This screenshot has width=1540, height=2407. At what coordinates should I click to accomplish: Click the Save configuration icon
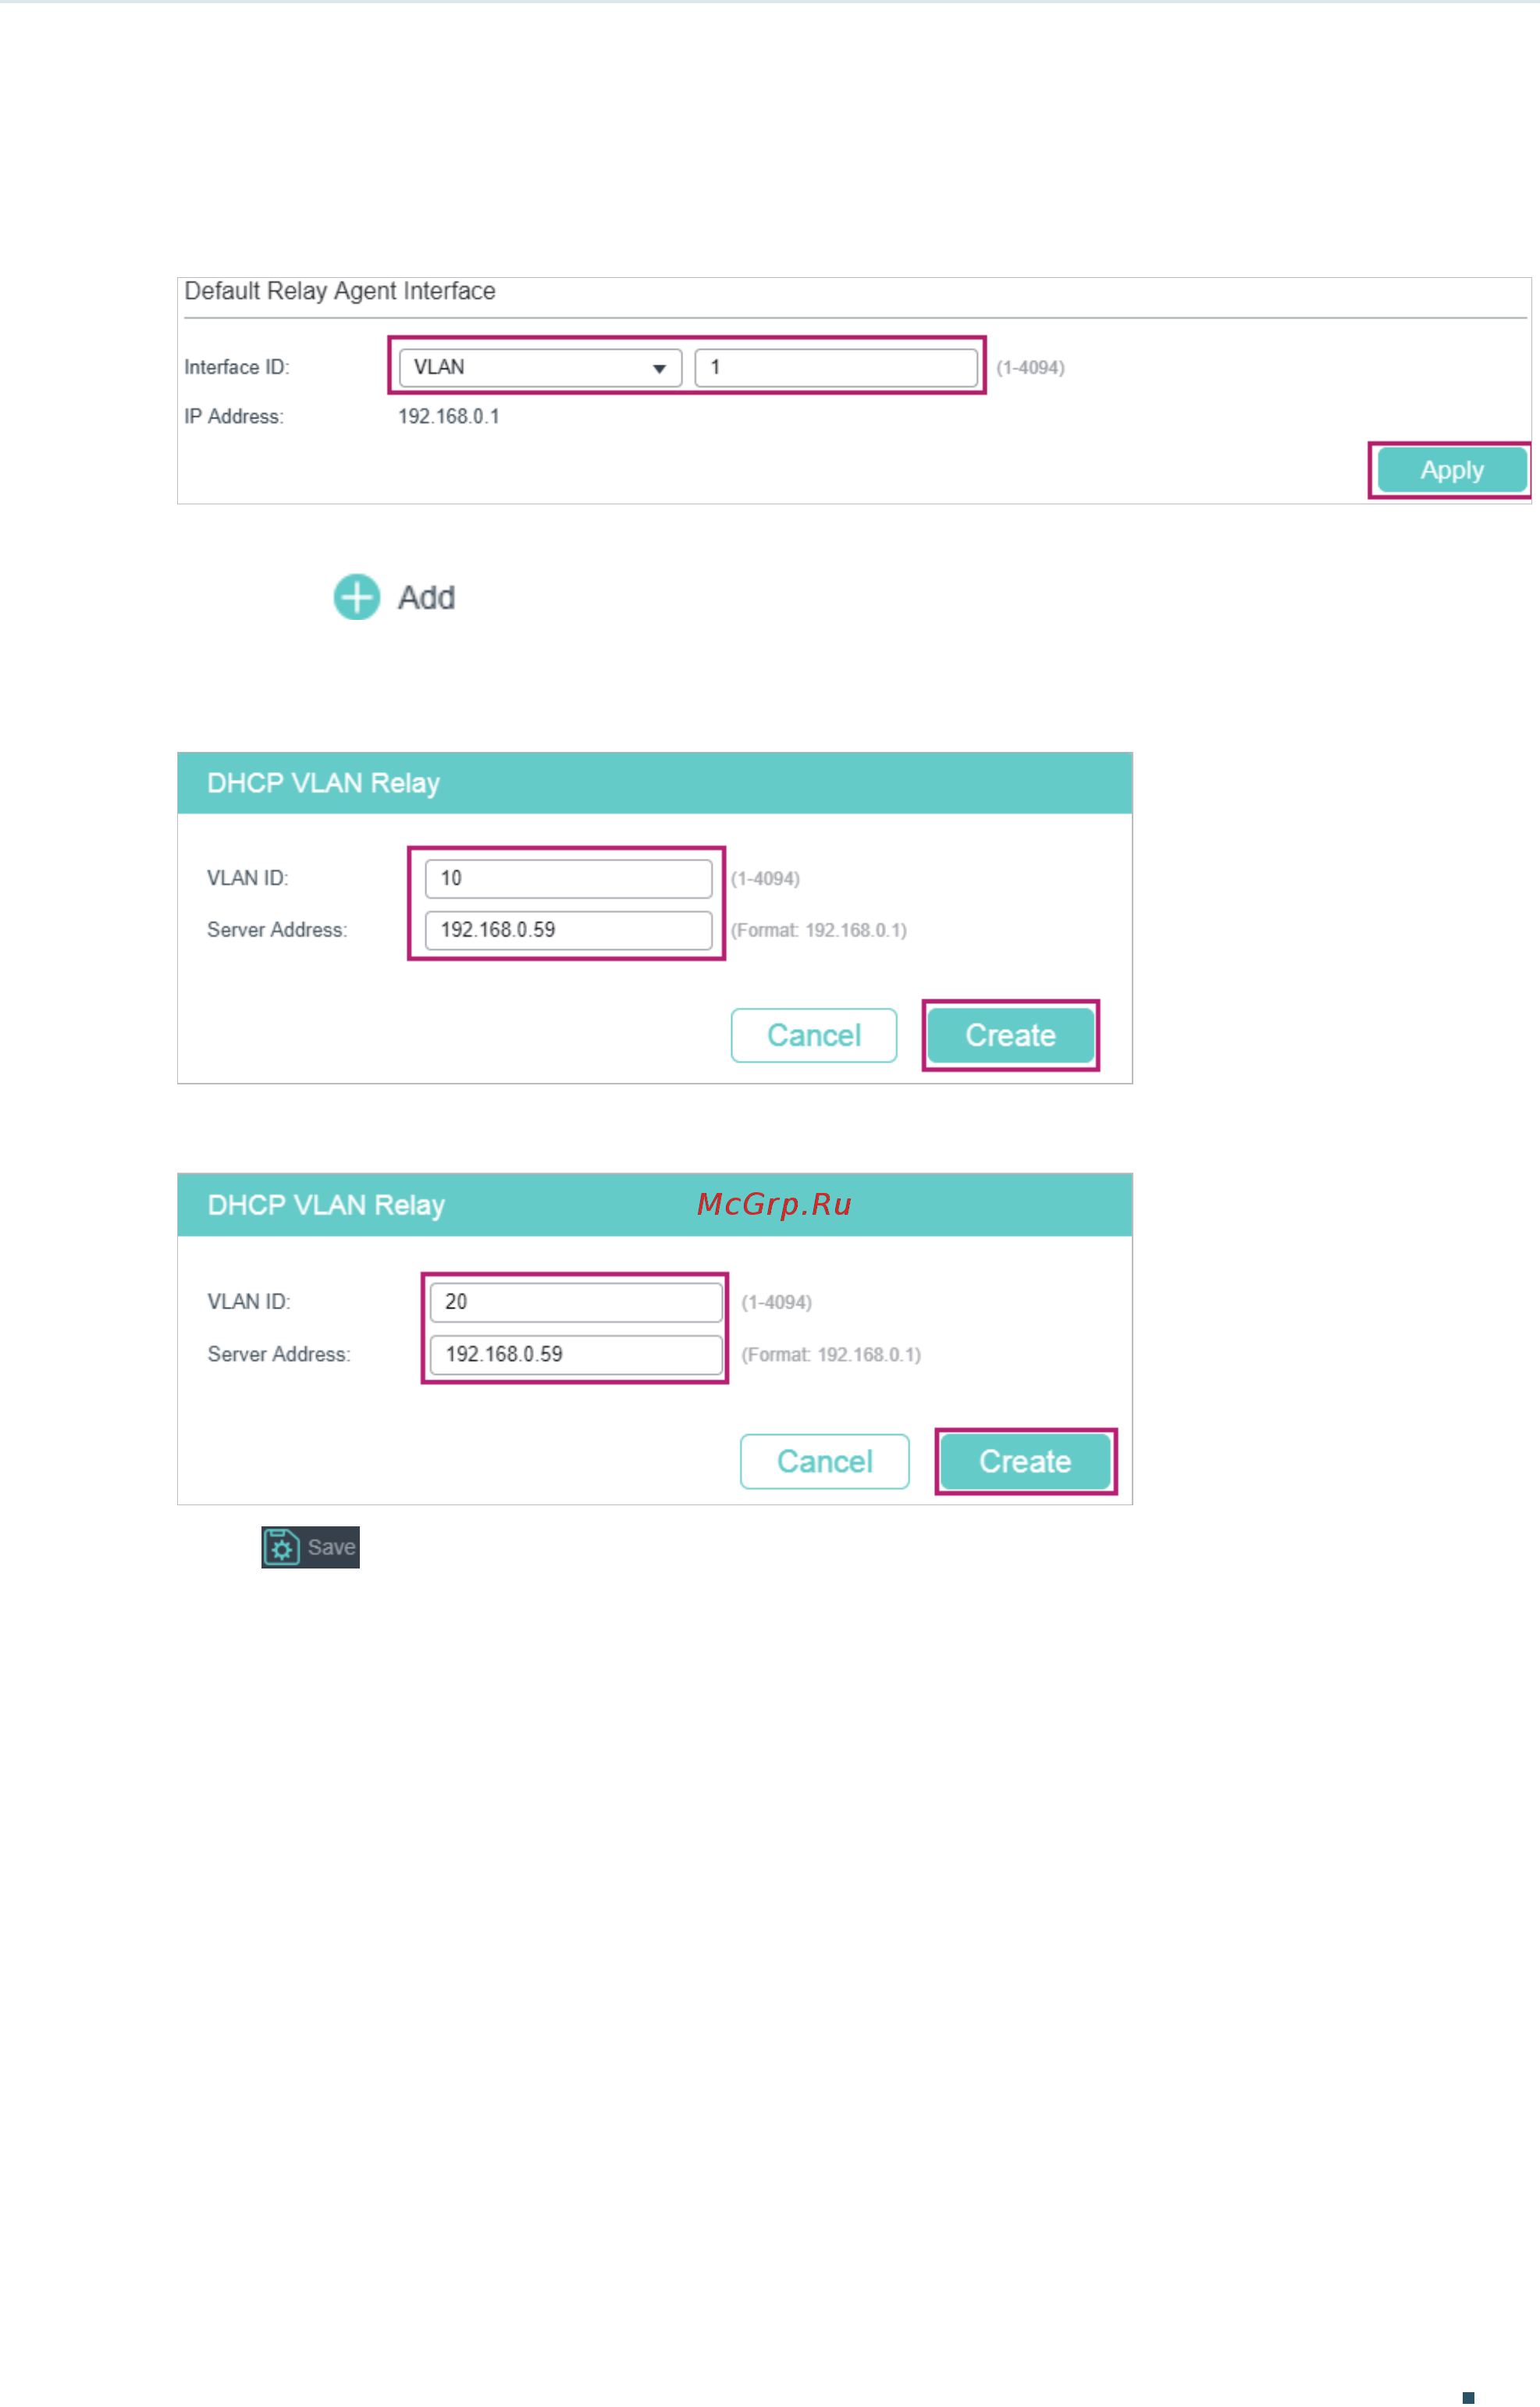281,1547
